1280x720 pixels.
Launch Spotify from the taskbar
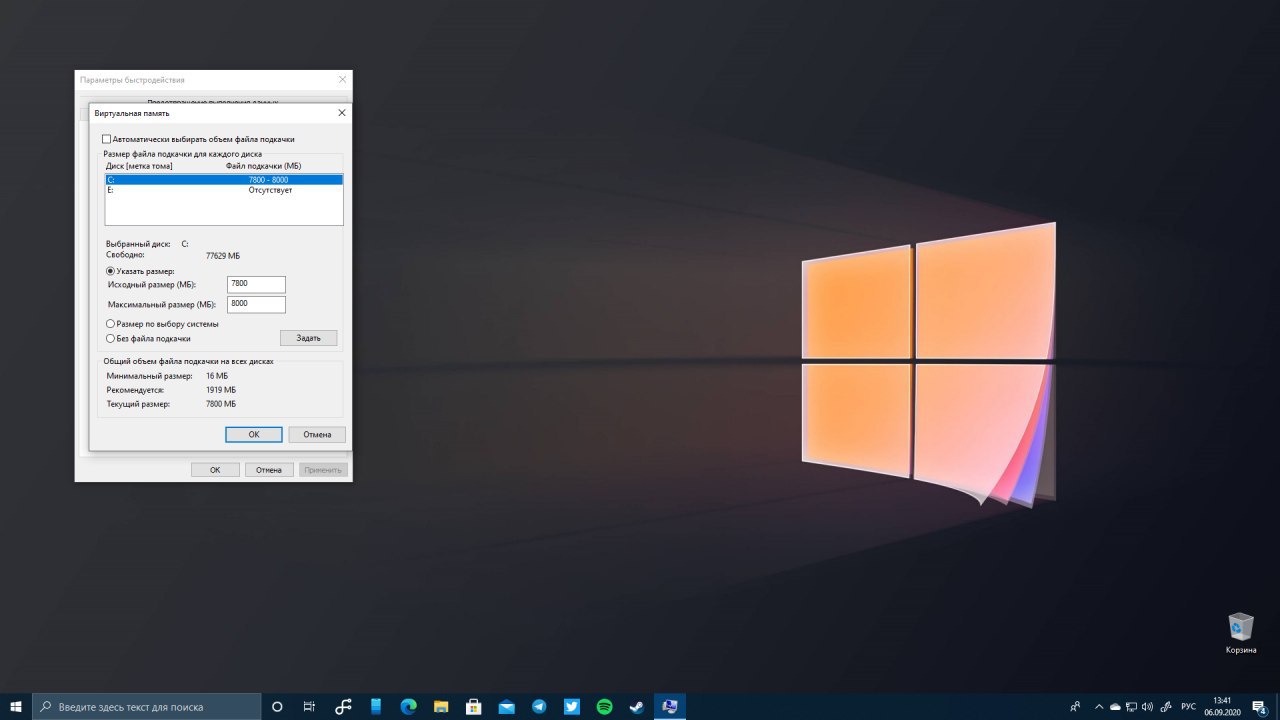(604, 706)
